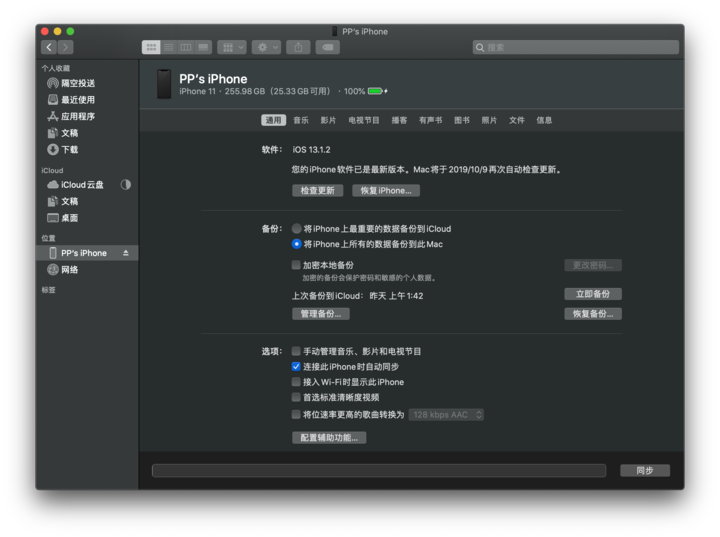Click the iPhone device image in header
Image resolution: width=720 pixels, height=537 pixels.
164,84
